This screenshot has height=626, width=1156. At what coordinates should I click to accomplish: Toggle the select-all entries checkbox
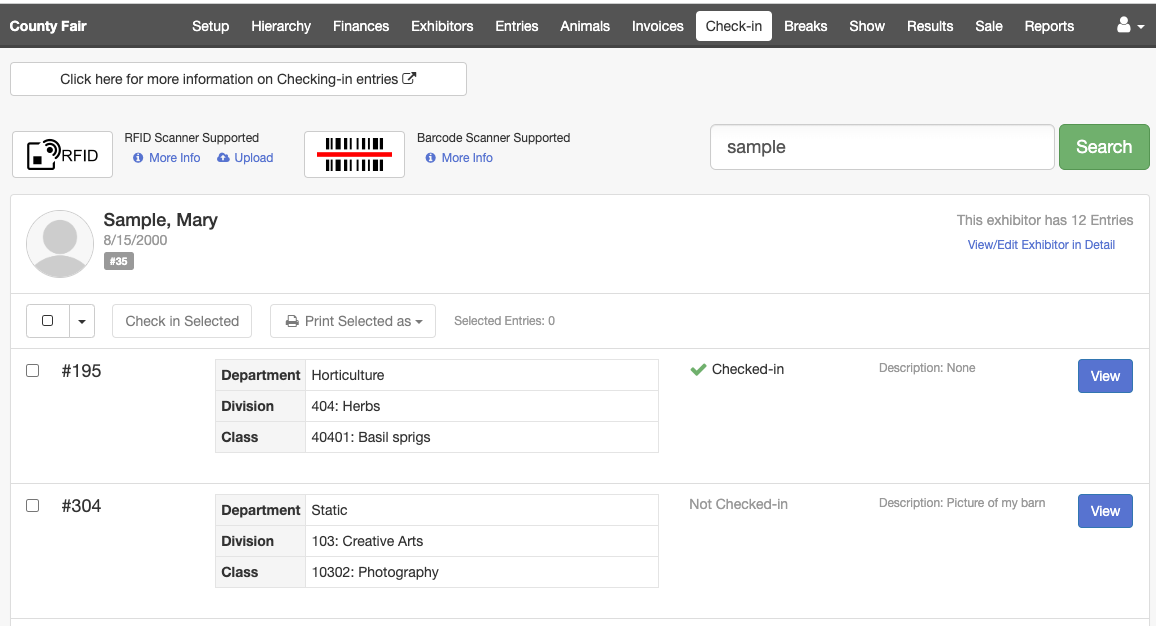47,321
